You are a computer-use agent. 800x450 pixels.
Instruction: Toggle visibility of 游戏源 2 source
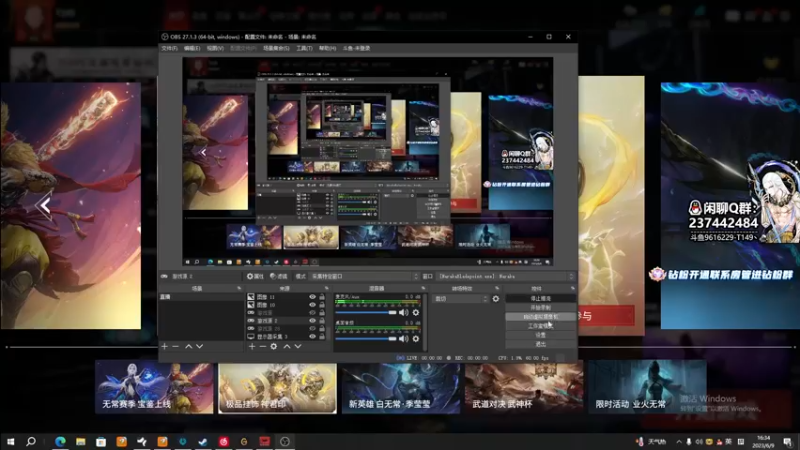[312, 320]
